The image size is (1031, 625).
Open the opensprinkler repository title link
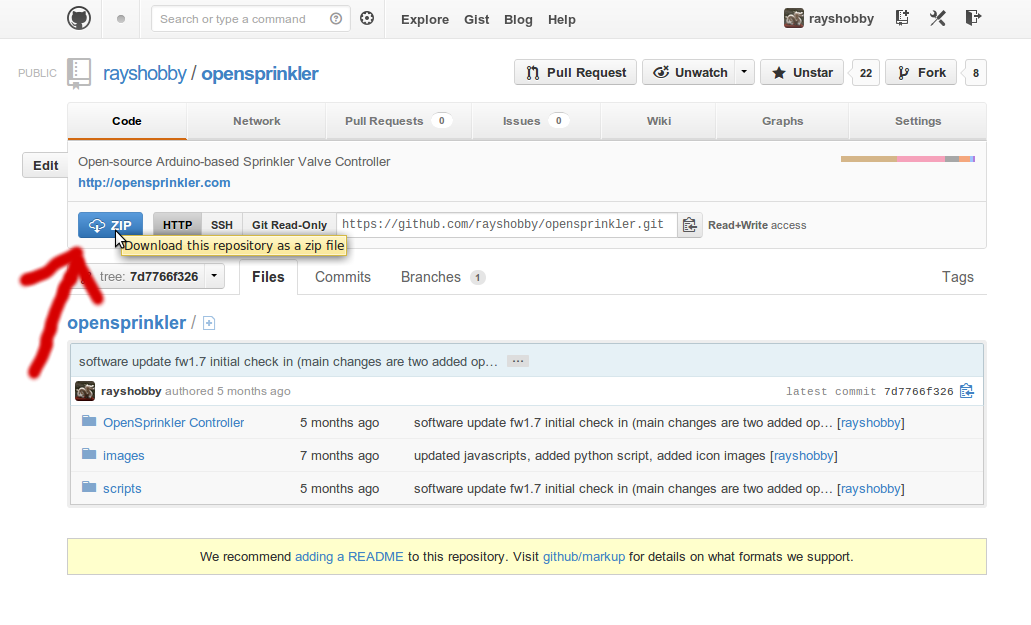(260, 73)
